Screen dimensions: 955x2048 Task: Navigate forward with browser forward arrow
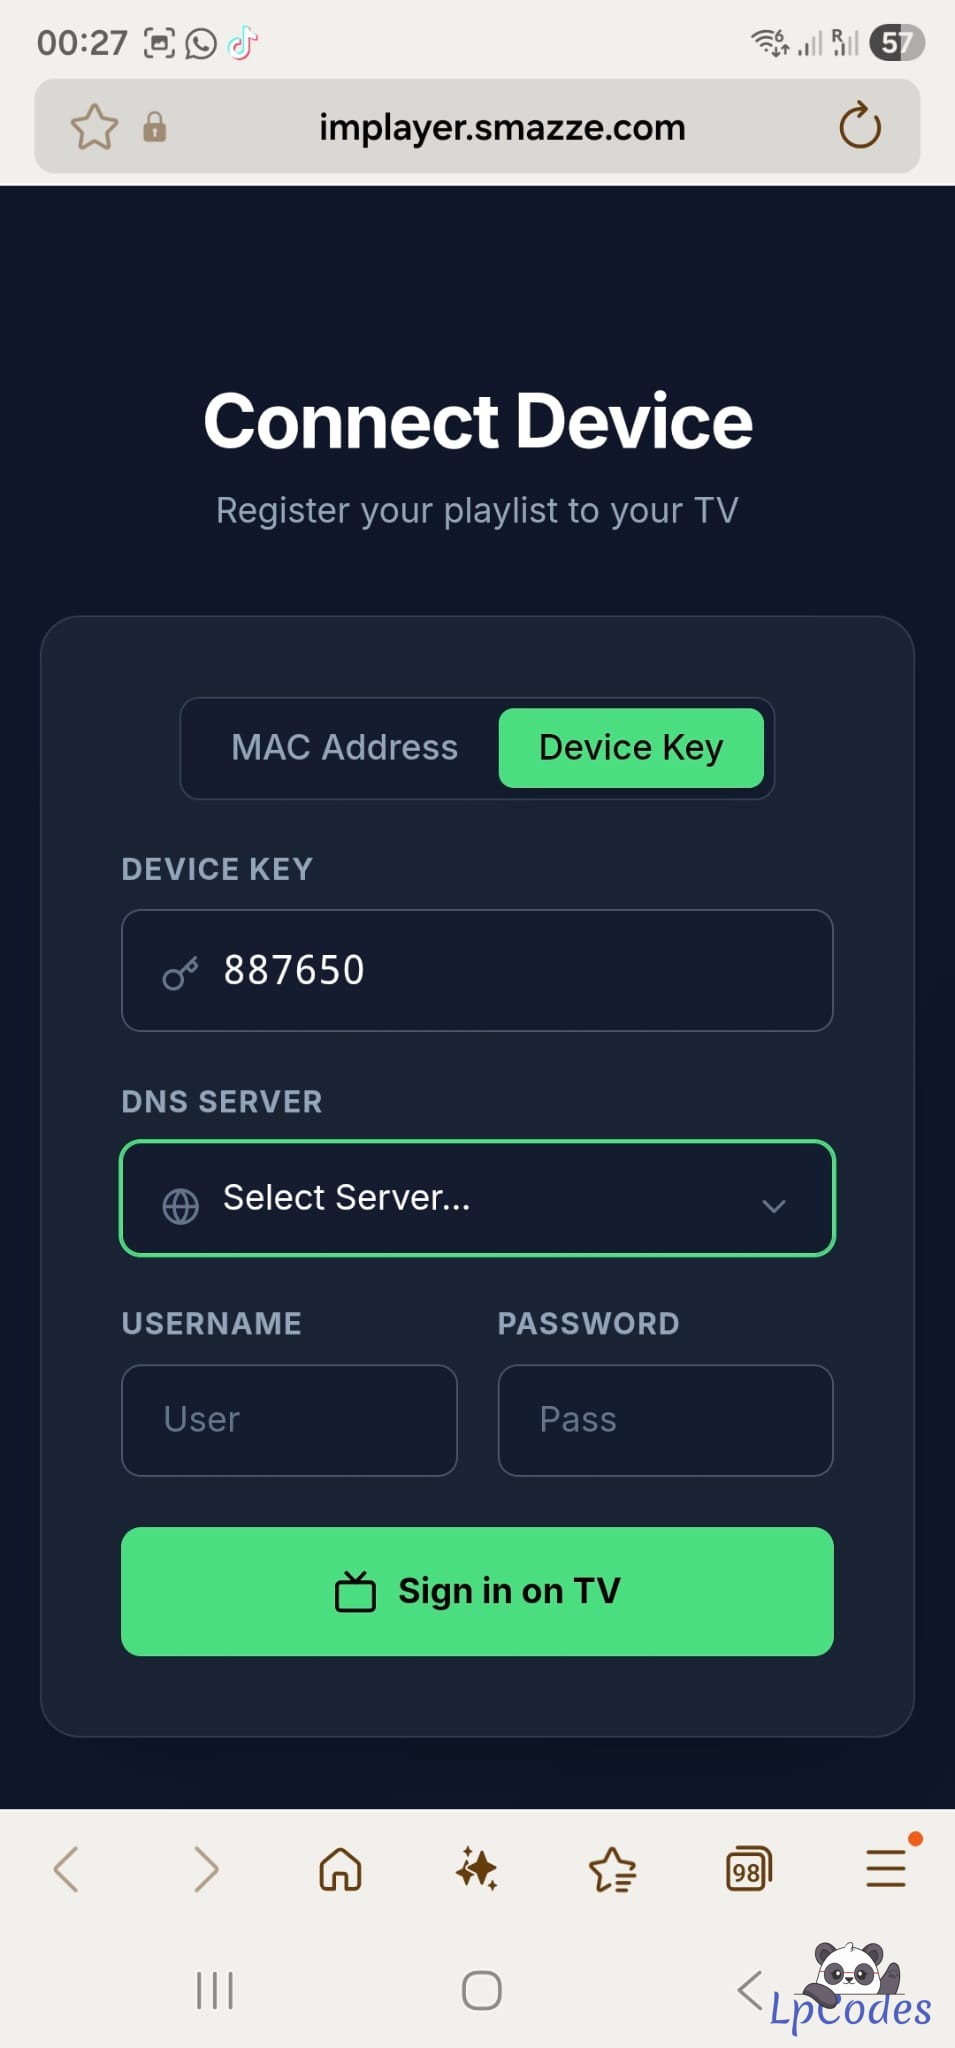[x=205, y=1869]
